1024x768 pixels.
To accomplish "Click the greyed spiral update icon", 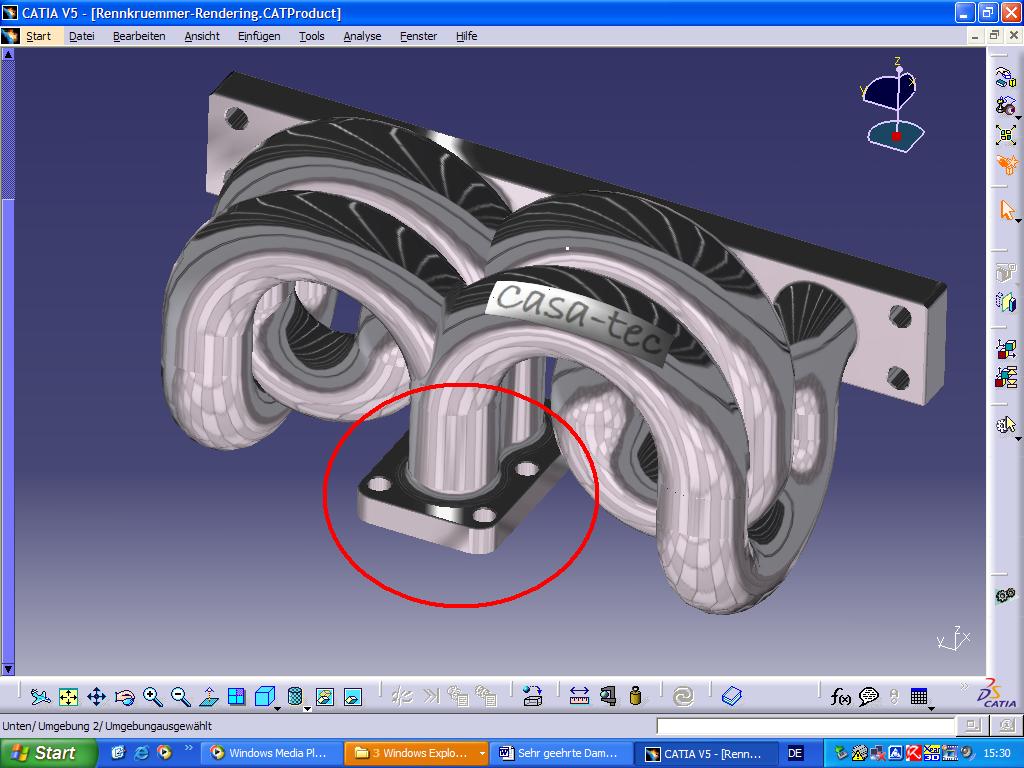I will [x=683, y=697].
